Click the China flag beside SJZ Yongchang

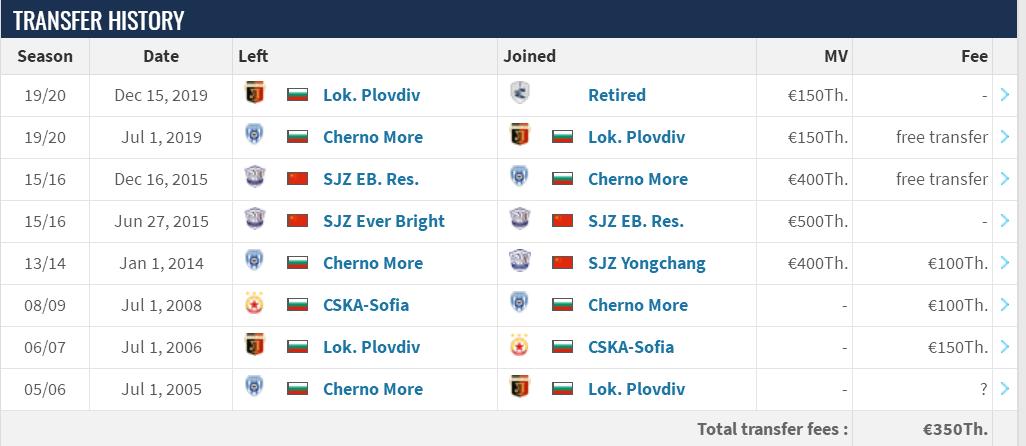pyautogui.click(x=562, y=263)
